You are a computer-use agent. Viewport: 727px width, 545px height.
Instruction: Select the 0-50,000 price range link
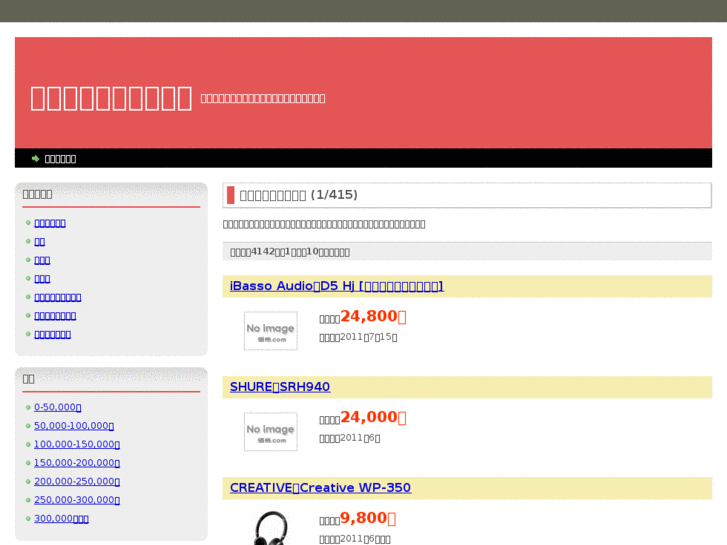(x=57, y=407)
